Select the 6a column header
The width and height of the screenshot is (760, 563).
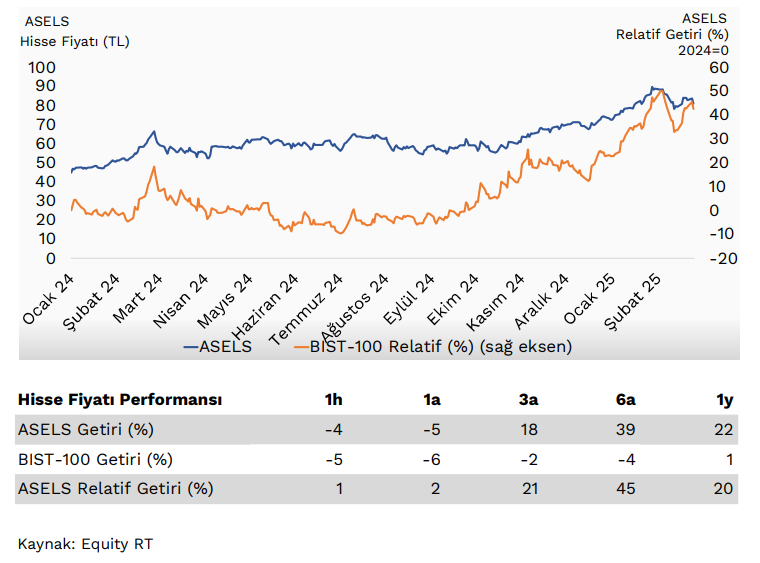coord(627,400)
